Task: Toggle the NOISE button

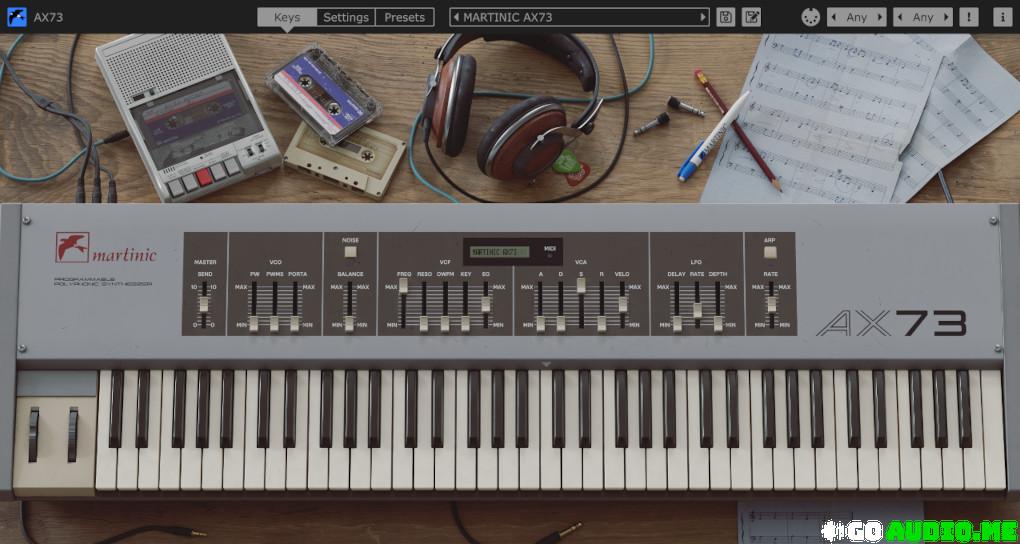Action: [x=351, y=252]
